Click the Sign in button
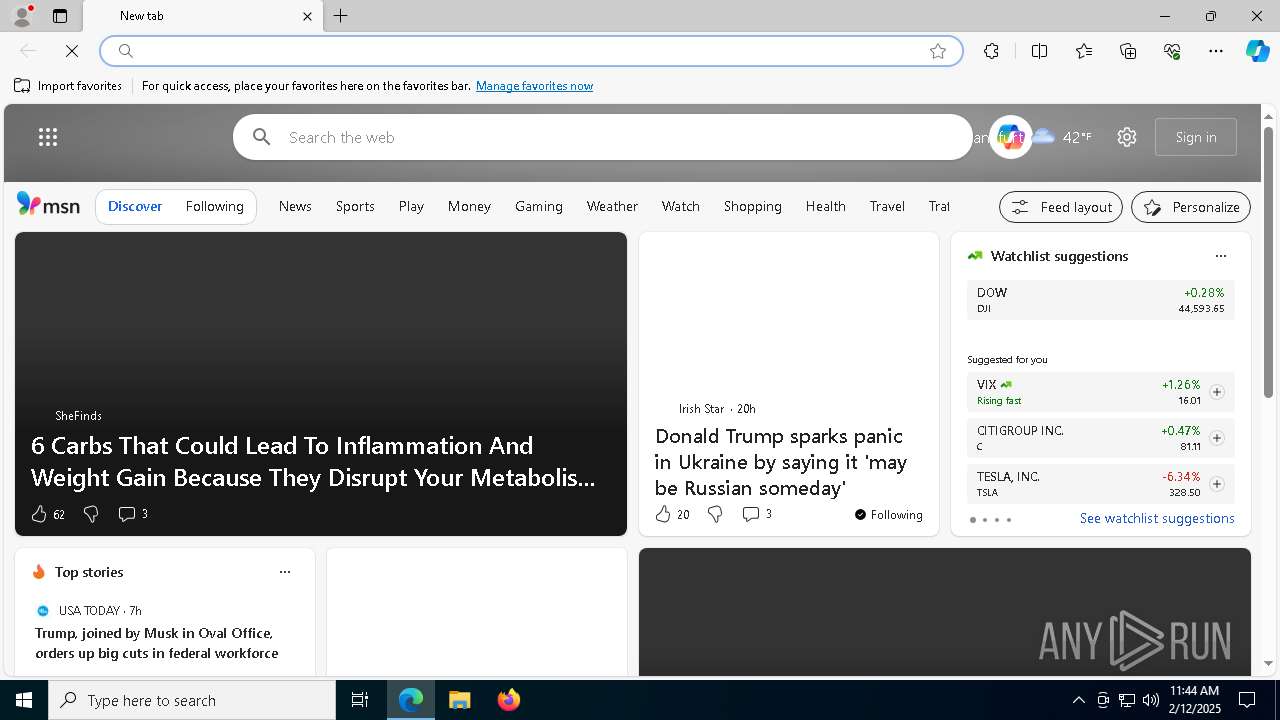This screenshot has width=1280, height=720. click(1196, 137)
